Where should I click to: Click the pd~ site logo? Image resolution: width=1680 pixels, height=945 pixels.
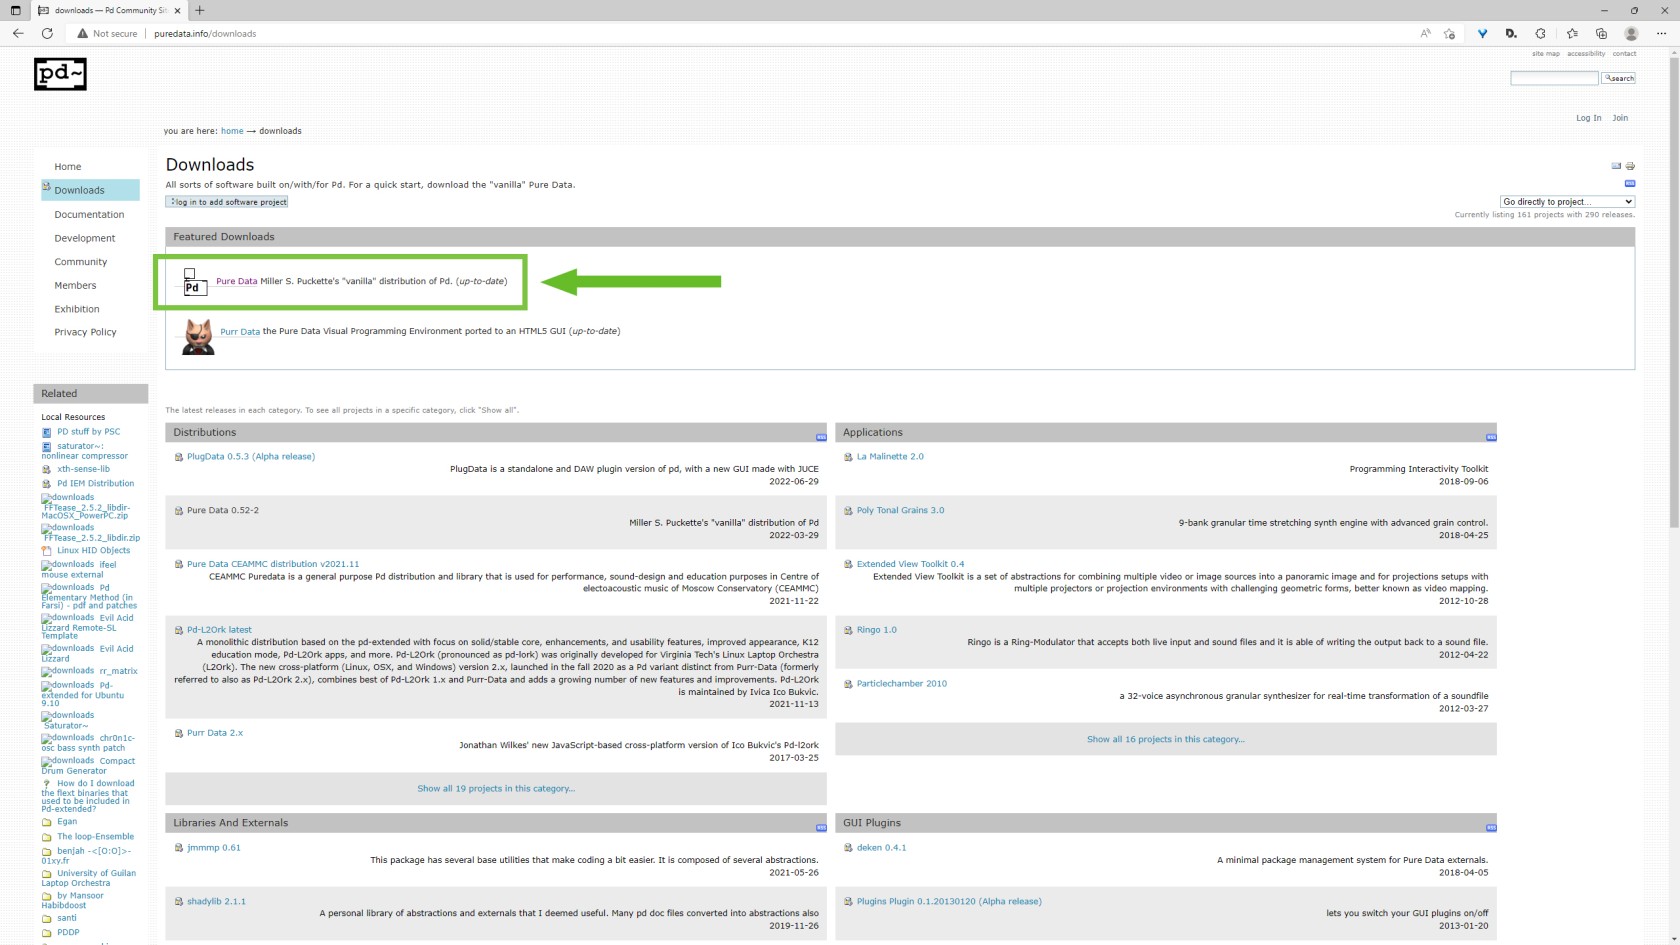click(x=60, y=74)
